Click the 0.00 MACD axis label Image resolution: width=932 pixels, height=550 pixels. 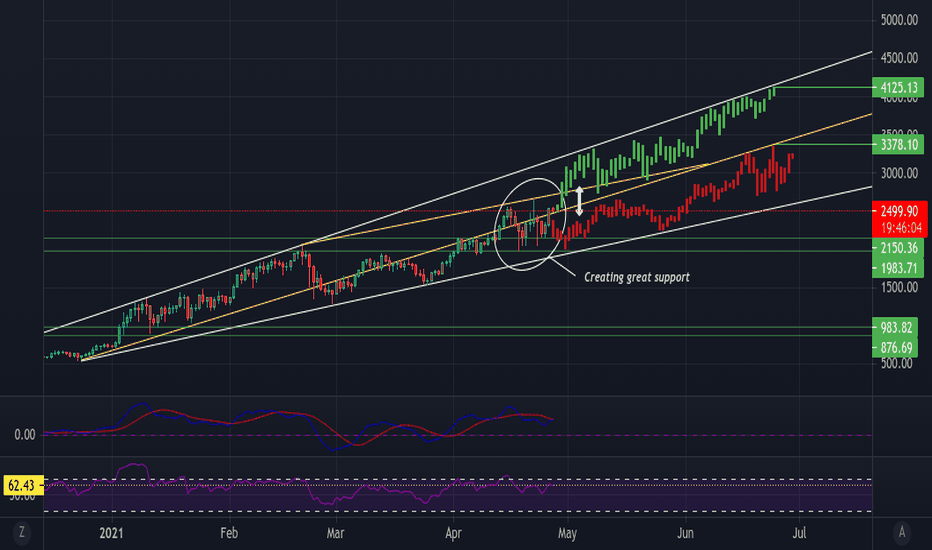point(24,435)
